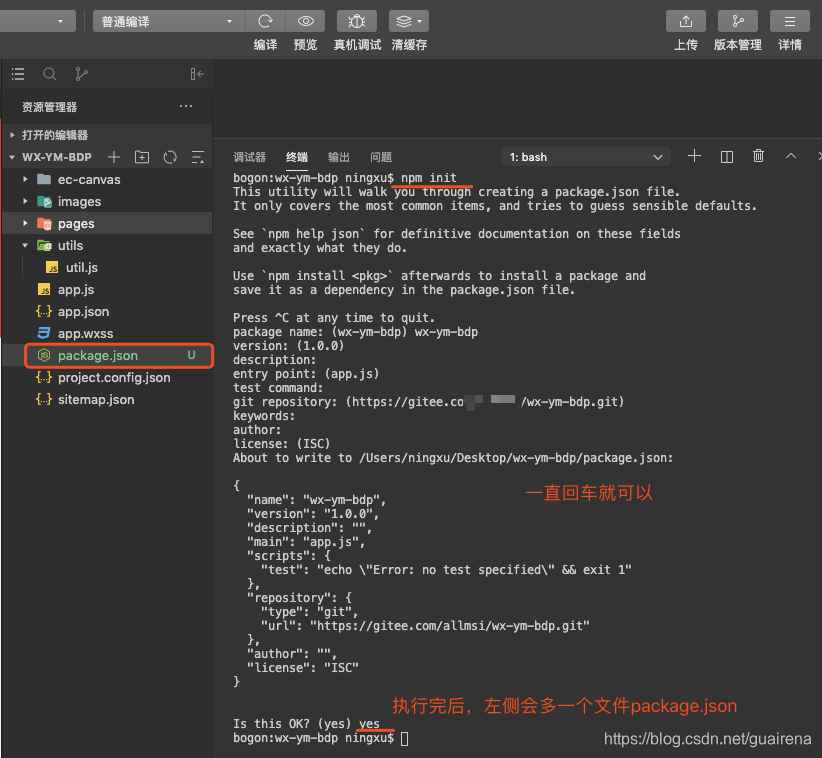
Task: Create new file in WX-YM-BDP
Action: coord(114,157)
